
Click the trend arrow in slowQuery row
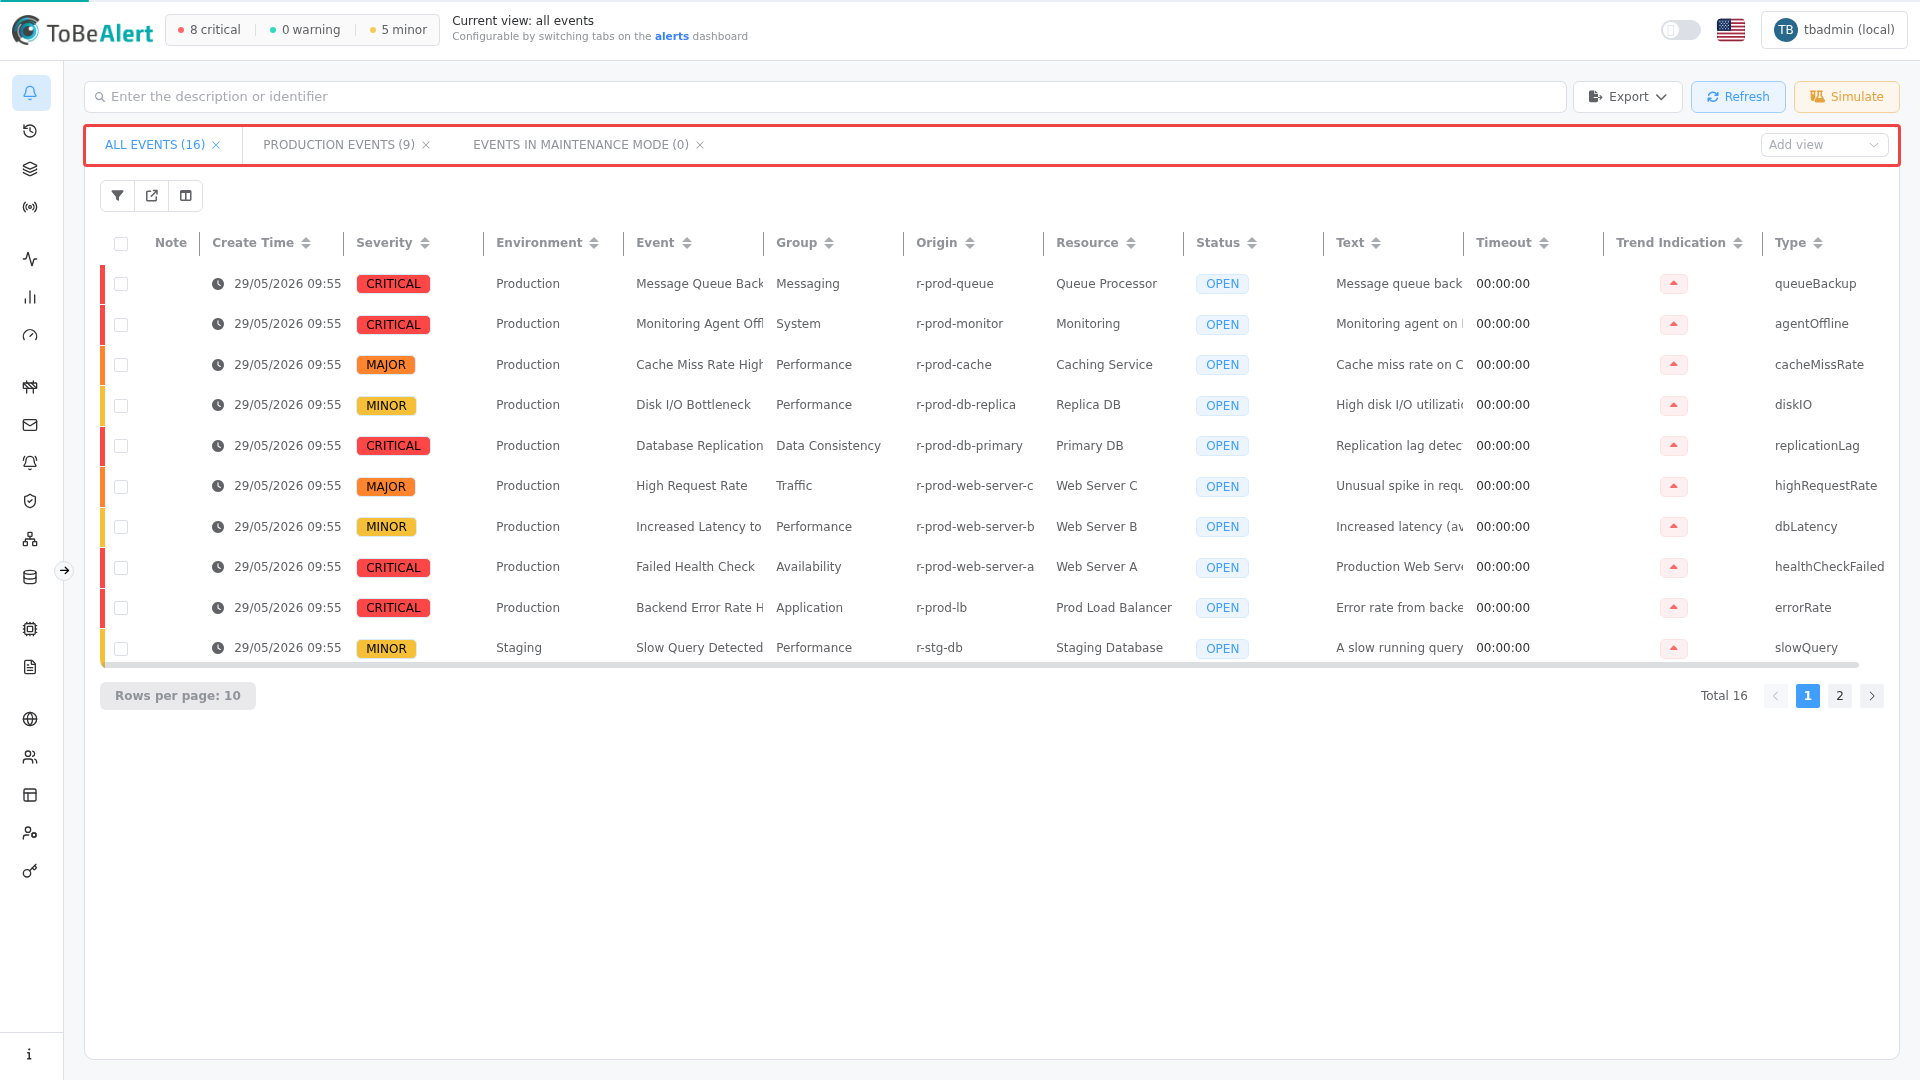pyautogui.click(x=1674, y=648)
